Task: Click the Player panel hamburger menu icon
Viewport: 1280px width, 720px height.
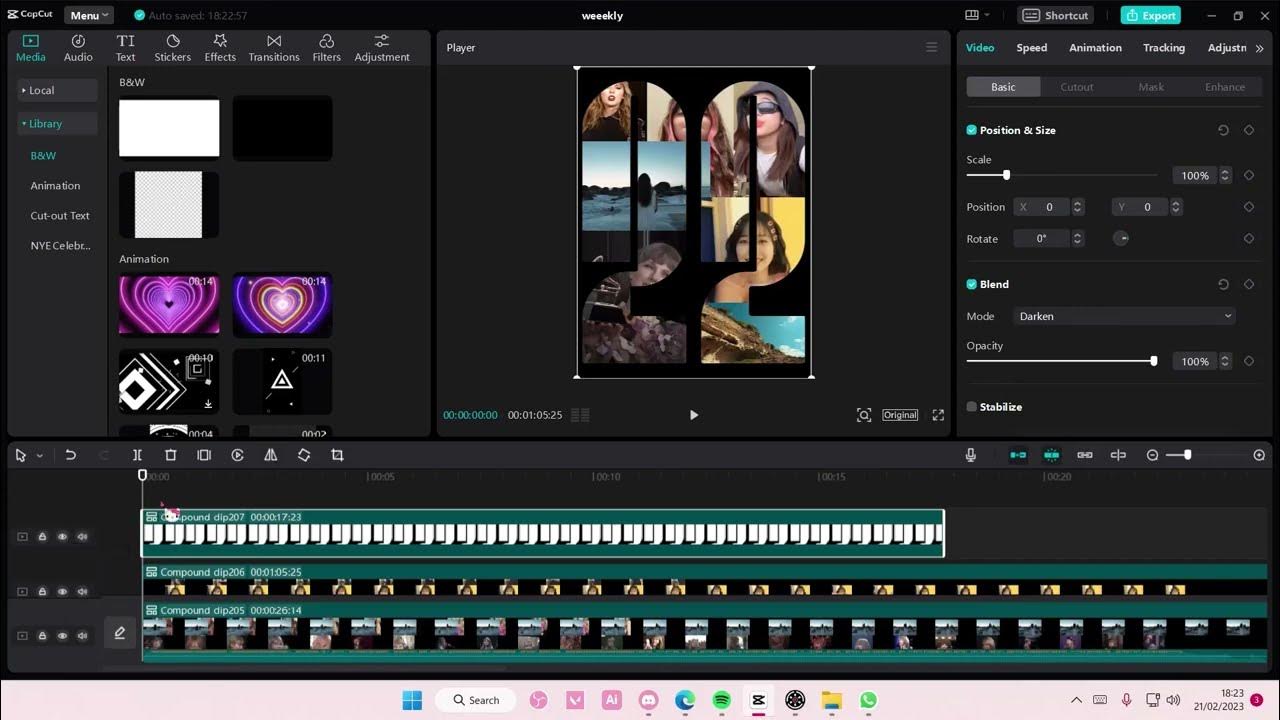Action: tap(931, 47)
